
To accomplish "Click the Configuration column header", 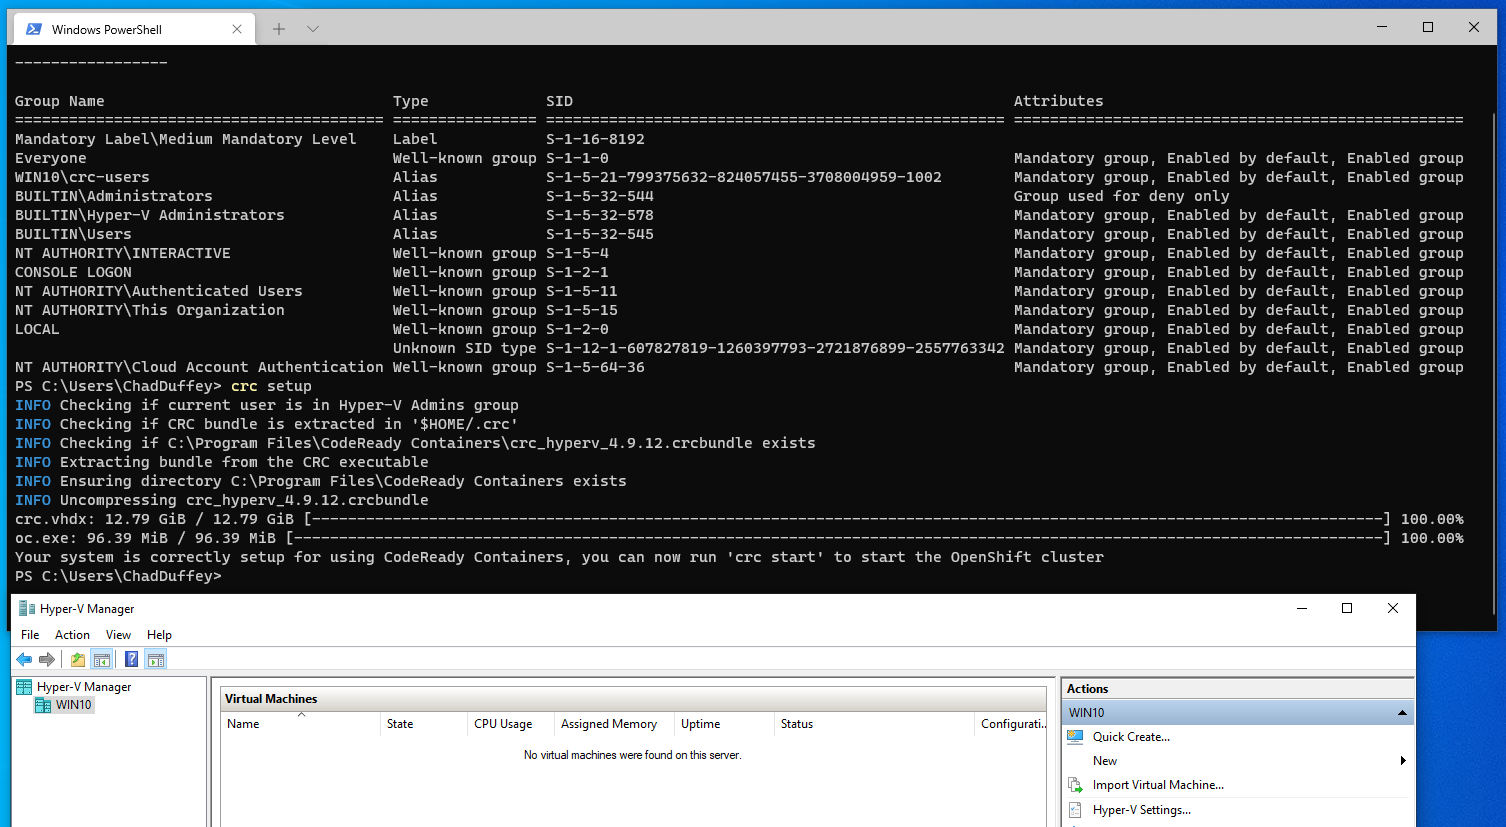I will 1011,724.
